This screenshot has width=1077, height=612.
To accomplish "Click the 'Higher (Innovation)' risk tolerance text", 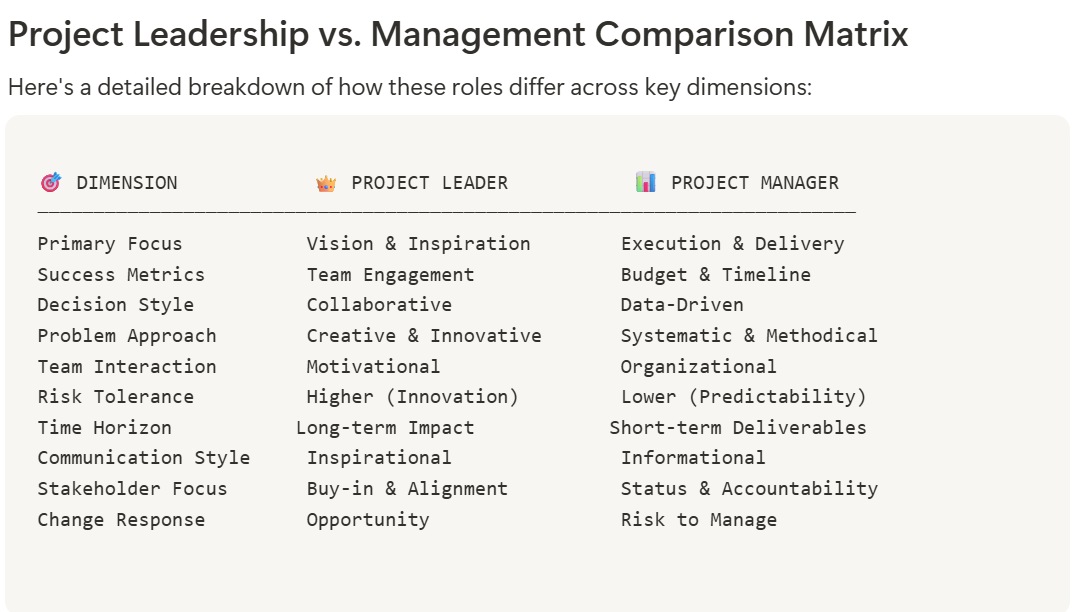I will click(412, 397).
